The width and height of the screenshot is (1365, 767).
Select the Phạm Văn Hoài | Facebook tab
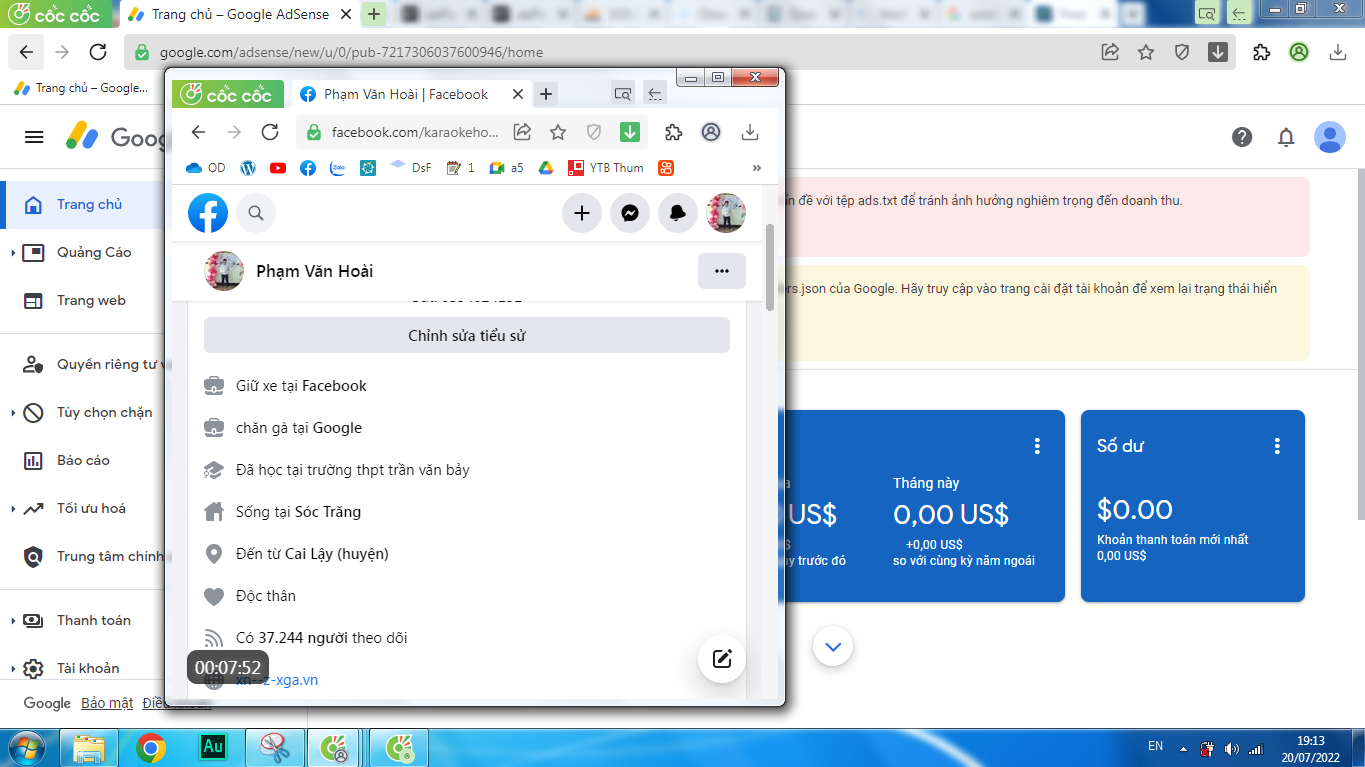pyautogui.click(x=411, y=94)
